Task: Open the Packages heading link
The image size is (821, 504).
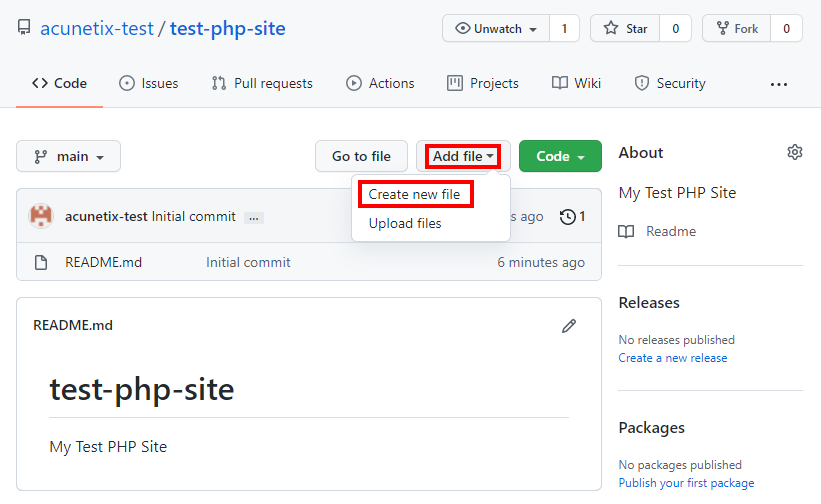Action: click(651, 428)
